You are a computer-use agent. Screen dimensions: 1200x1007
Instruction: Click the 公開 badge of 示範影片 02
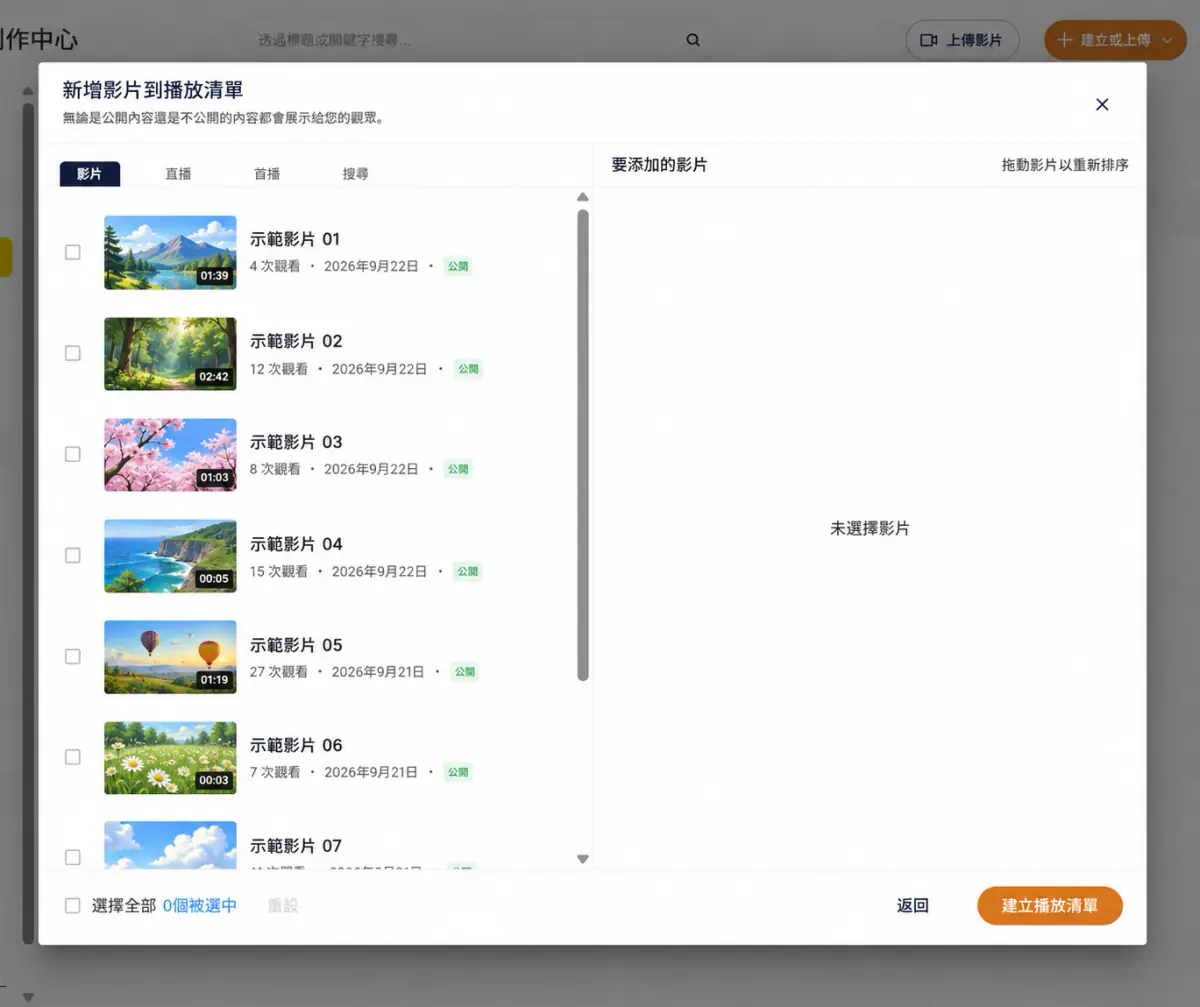click(x=468, y=369)
